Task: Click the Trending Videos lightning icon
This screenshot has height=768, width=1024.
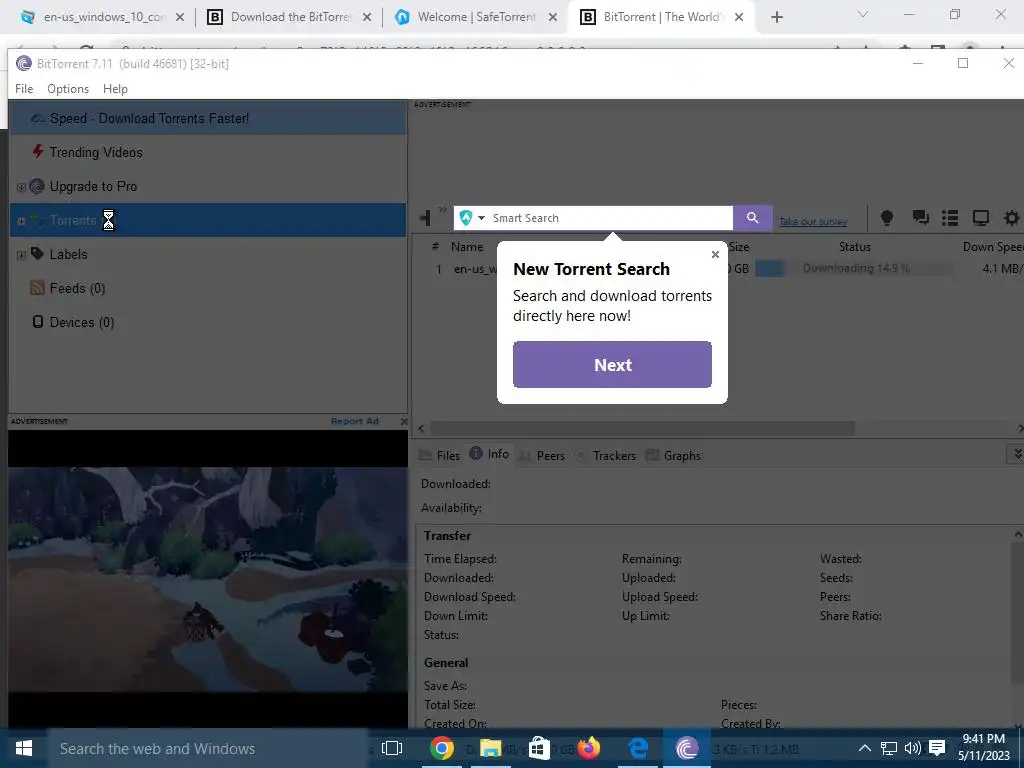Action: coord(38,152)
